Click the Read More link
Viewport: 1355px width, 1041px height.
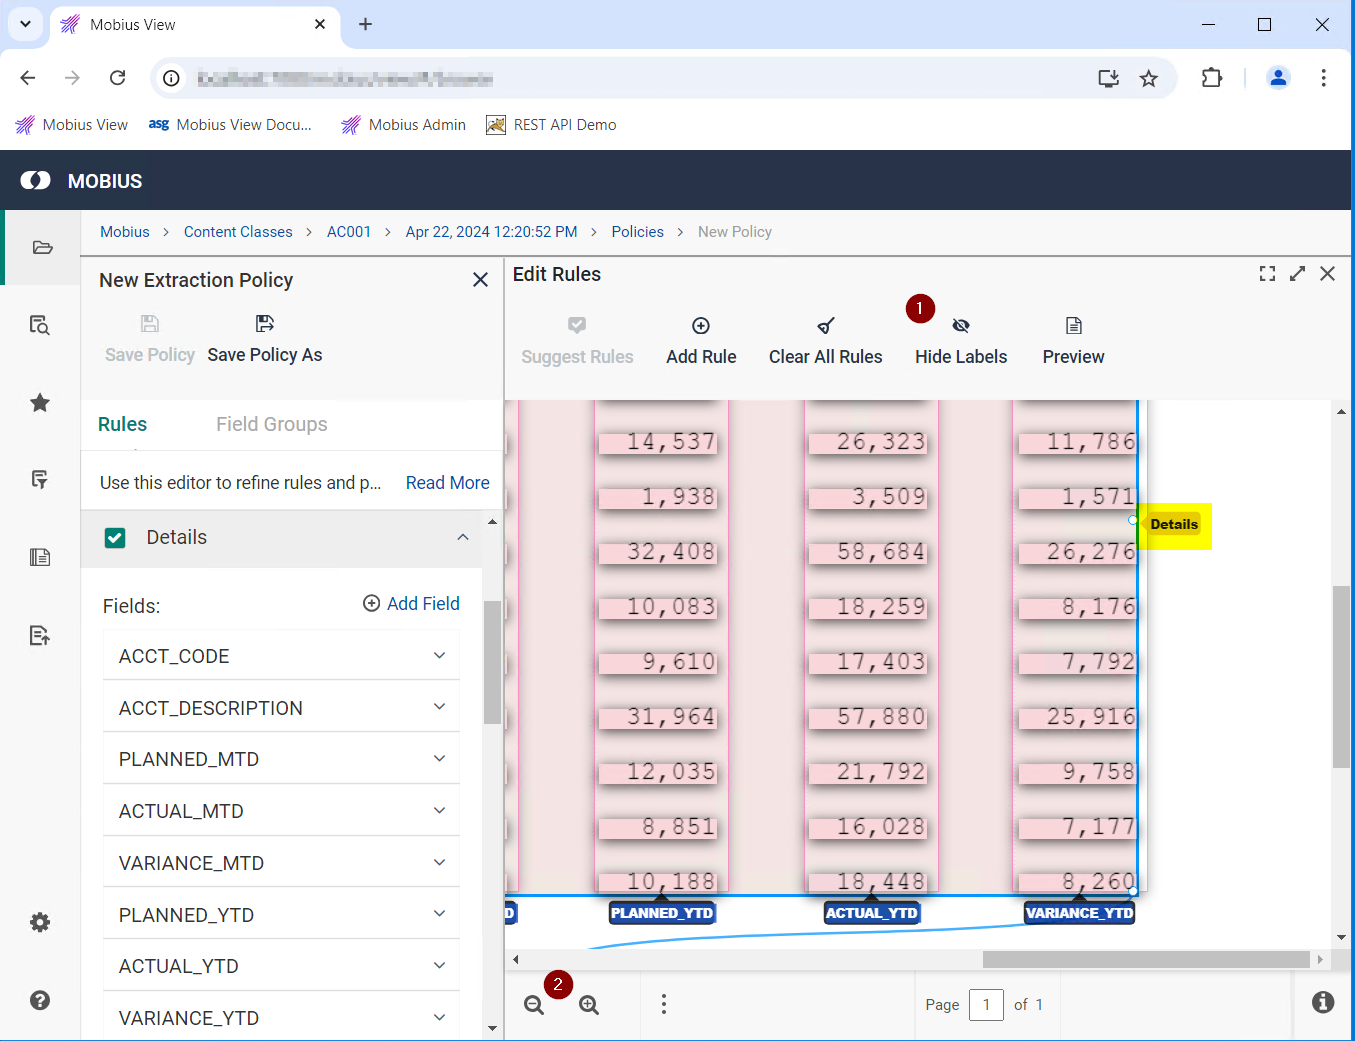click(x=447, y=483)
